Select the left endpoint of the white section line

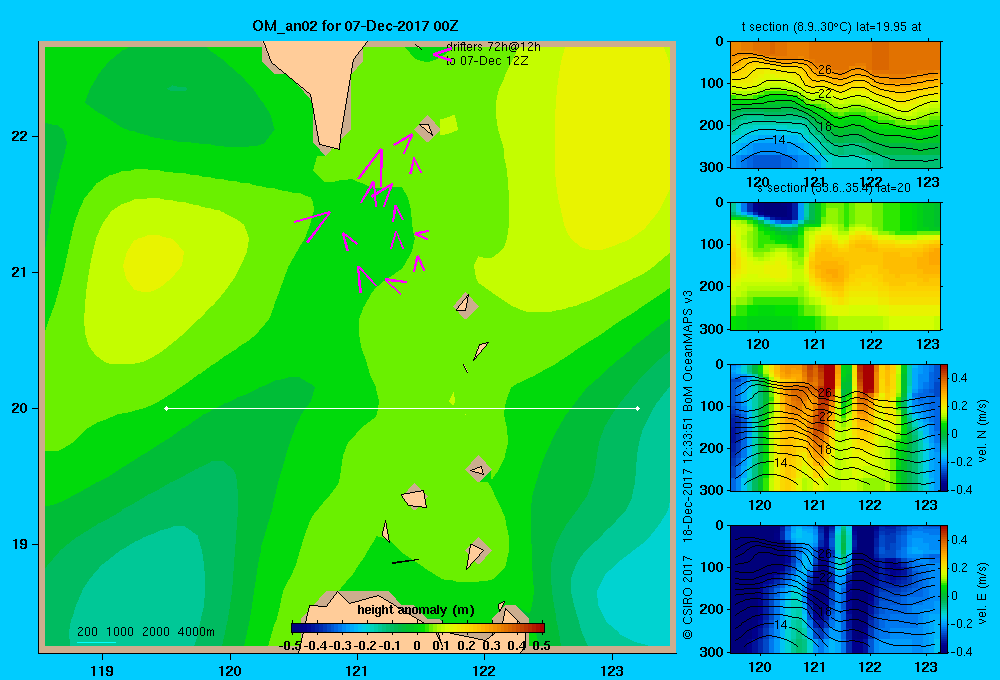[166, 408]
